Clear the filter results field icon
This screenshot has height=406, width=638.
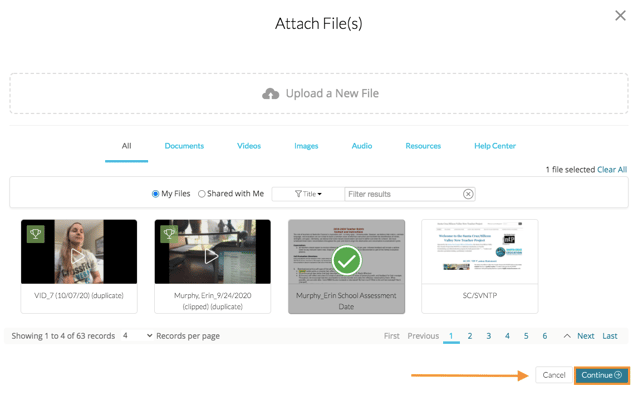click(x=468, y=194)
